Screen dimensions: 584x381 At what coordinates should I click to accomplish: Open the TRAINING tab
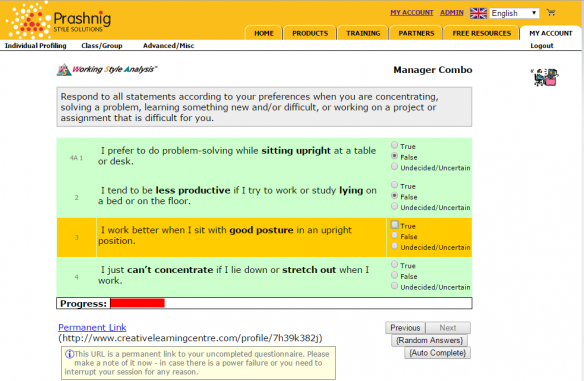[363, 33]
